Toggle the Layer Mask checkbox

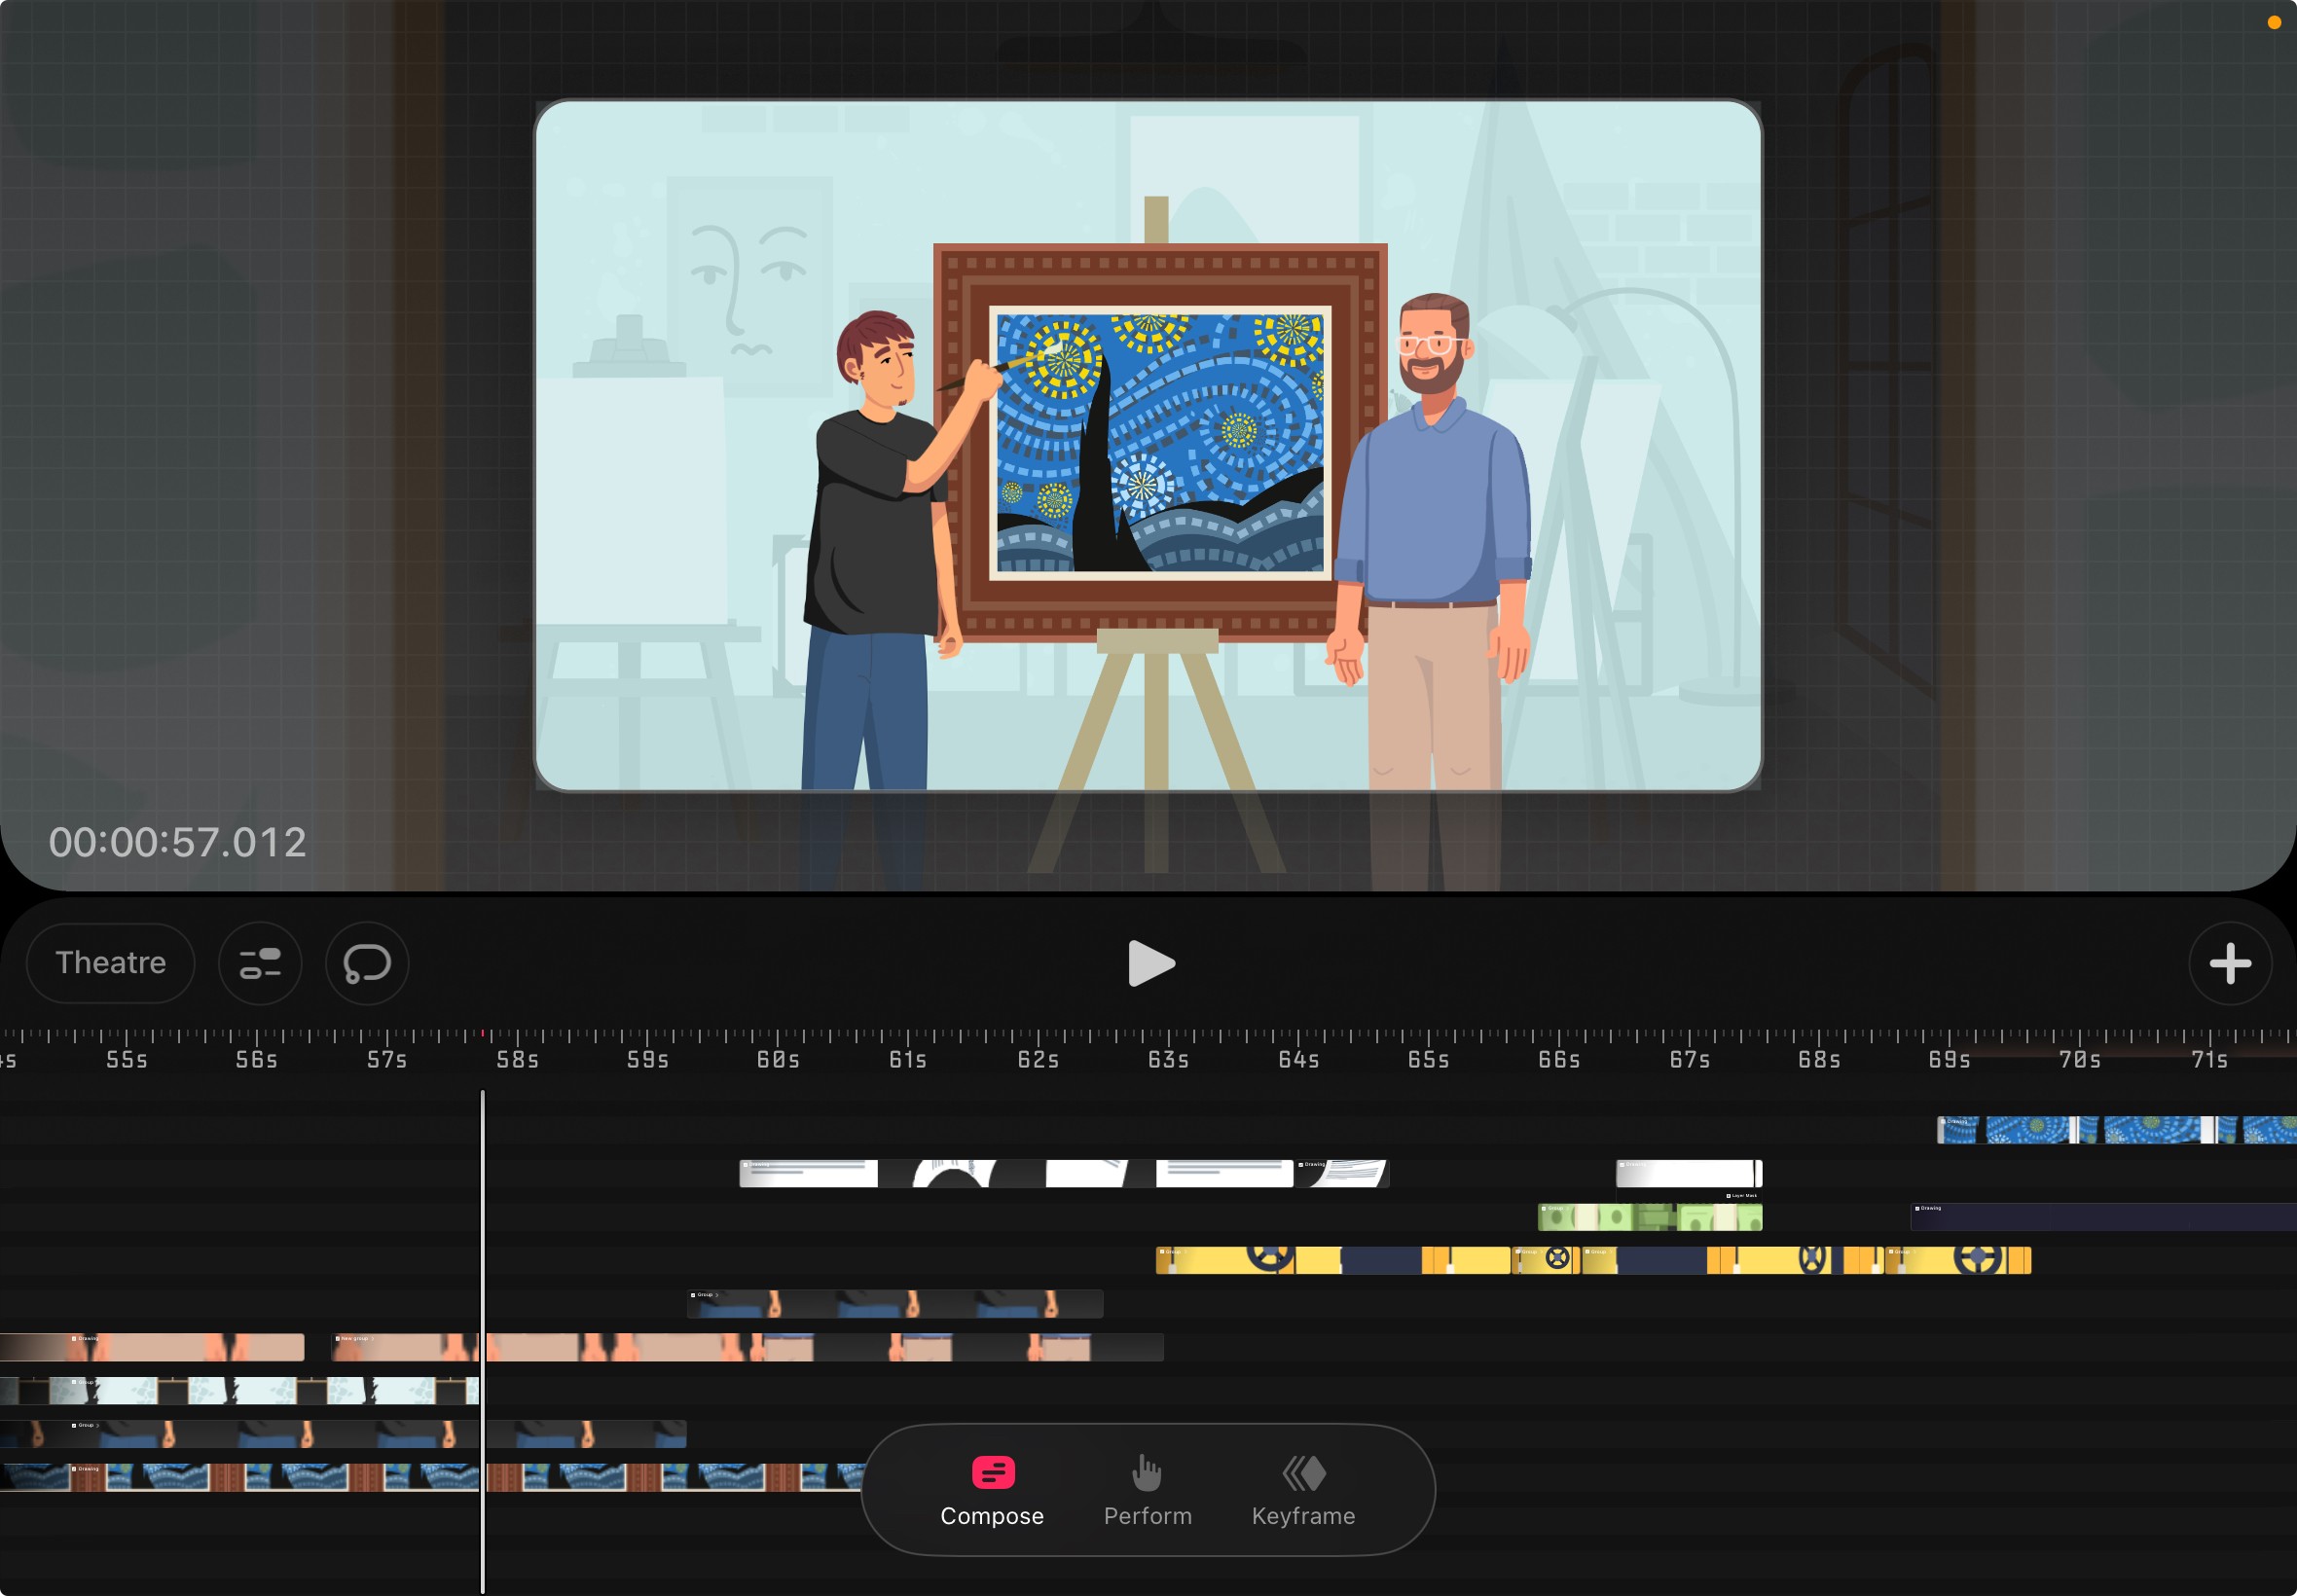coord(1728,1196)
